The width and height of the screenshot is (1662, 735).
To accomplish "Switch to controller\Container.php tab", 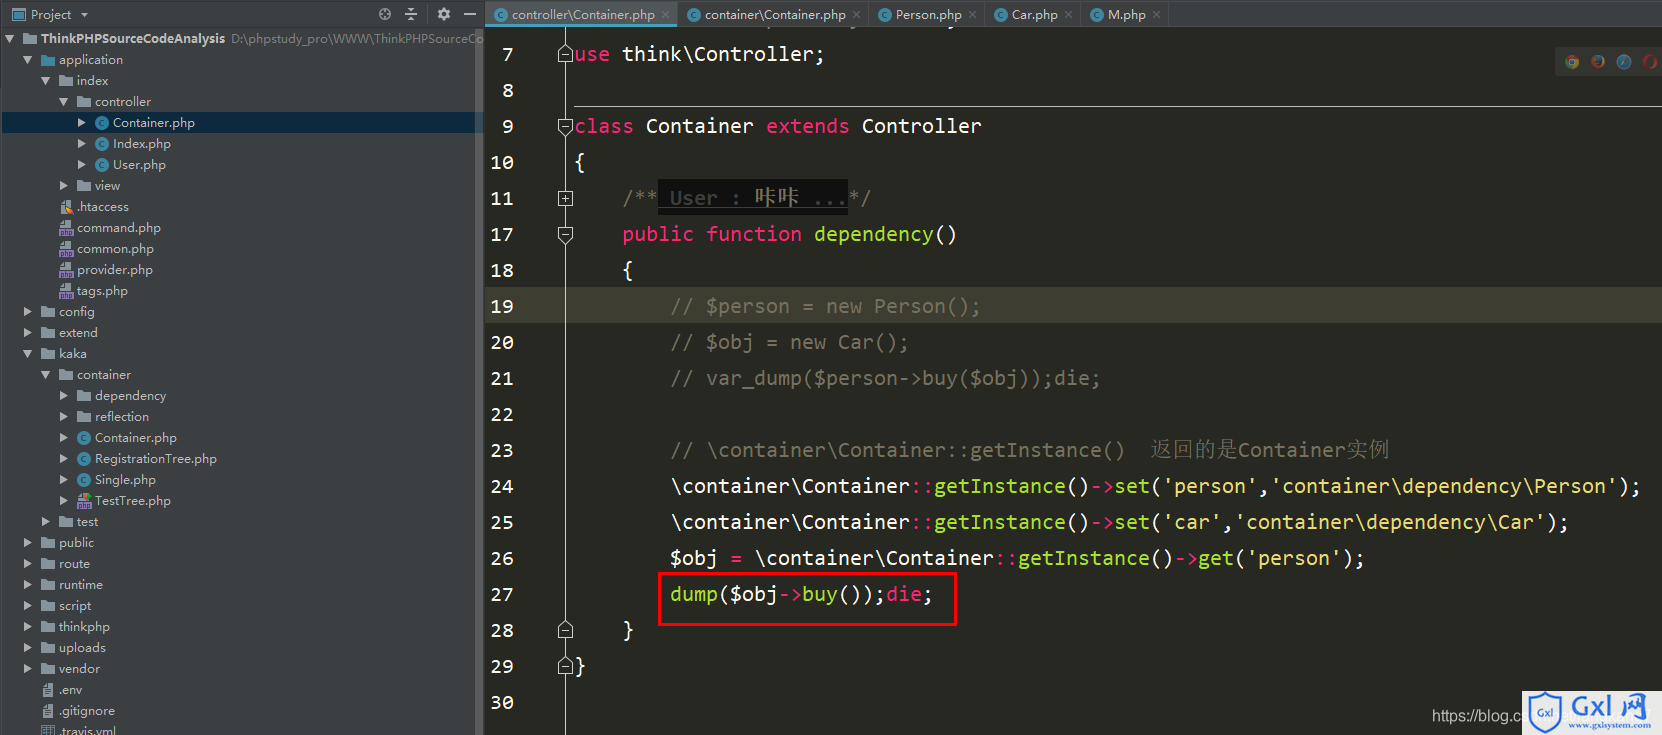I will (583, 15).
